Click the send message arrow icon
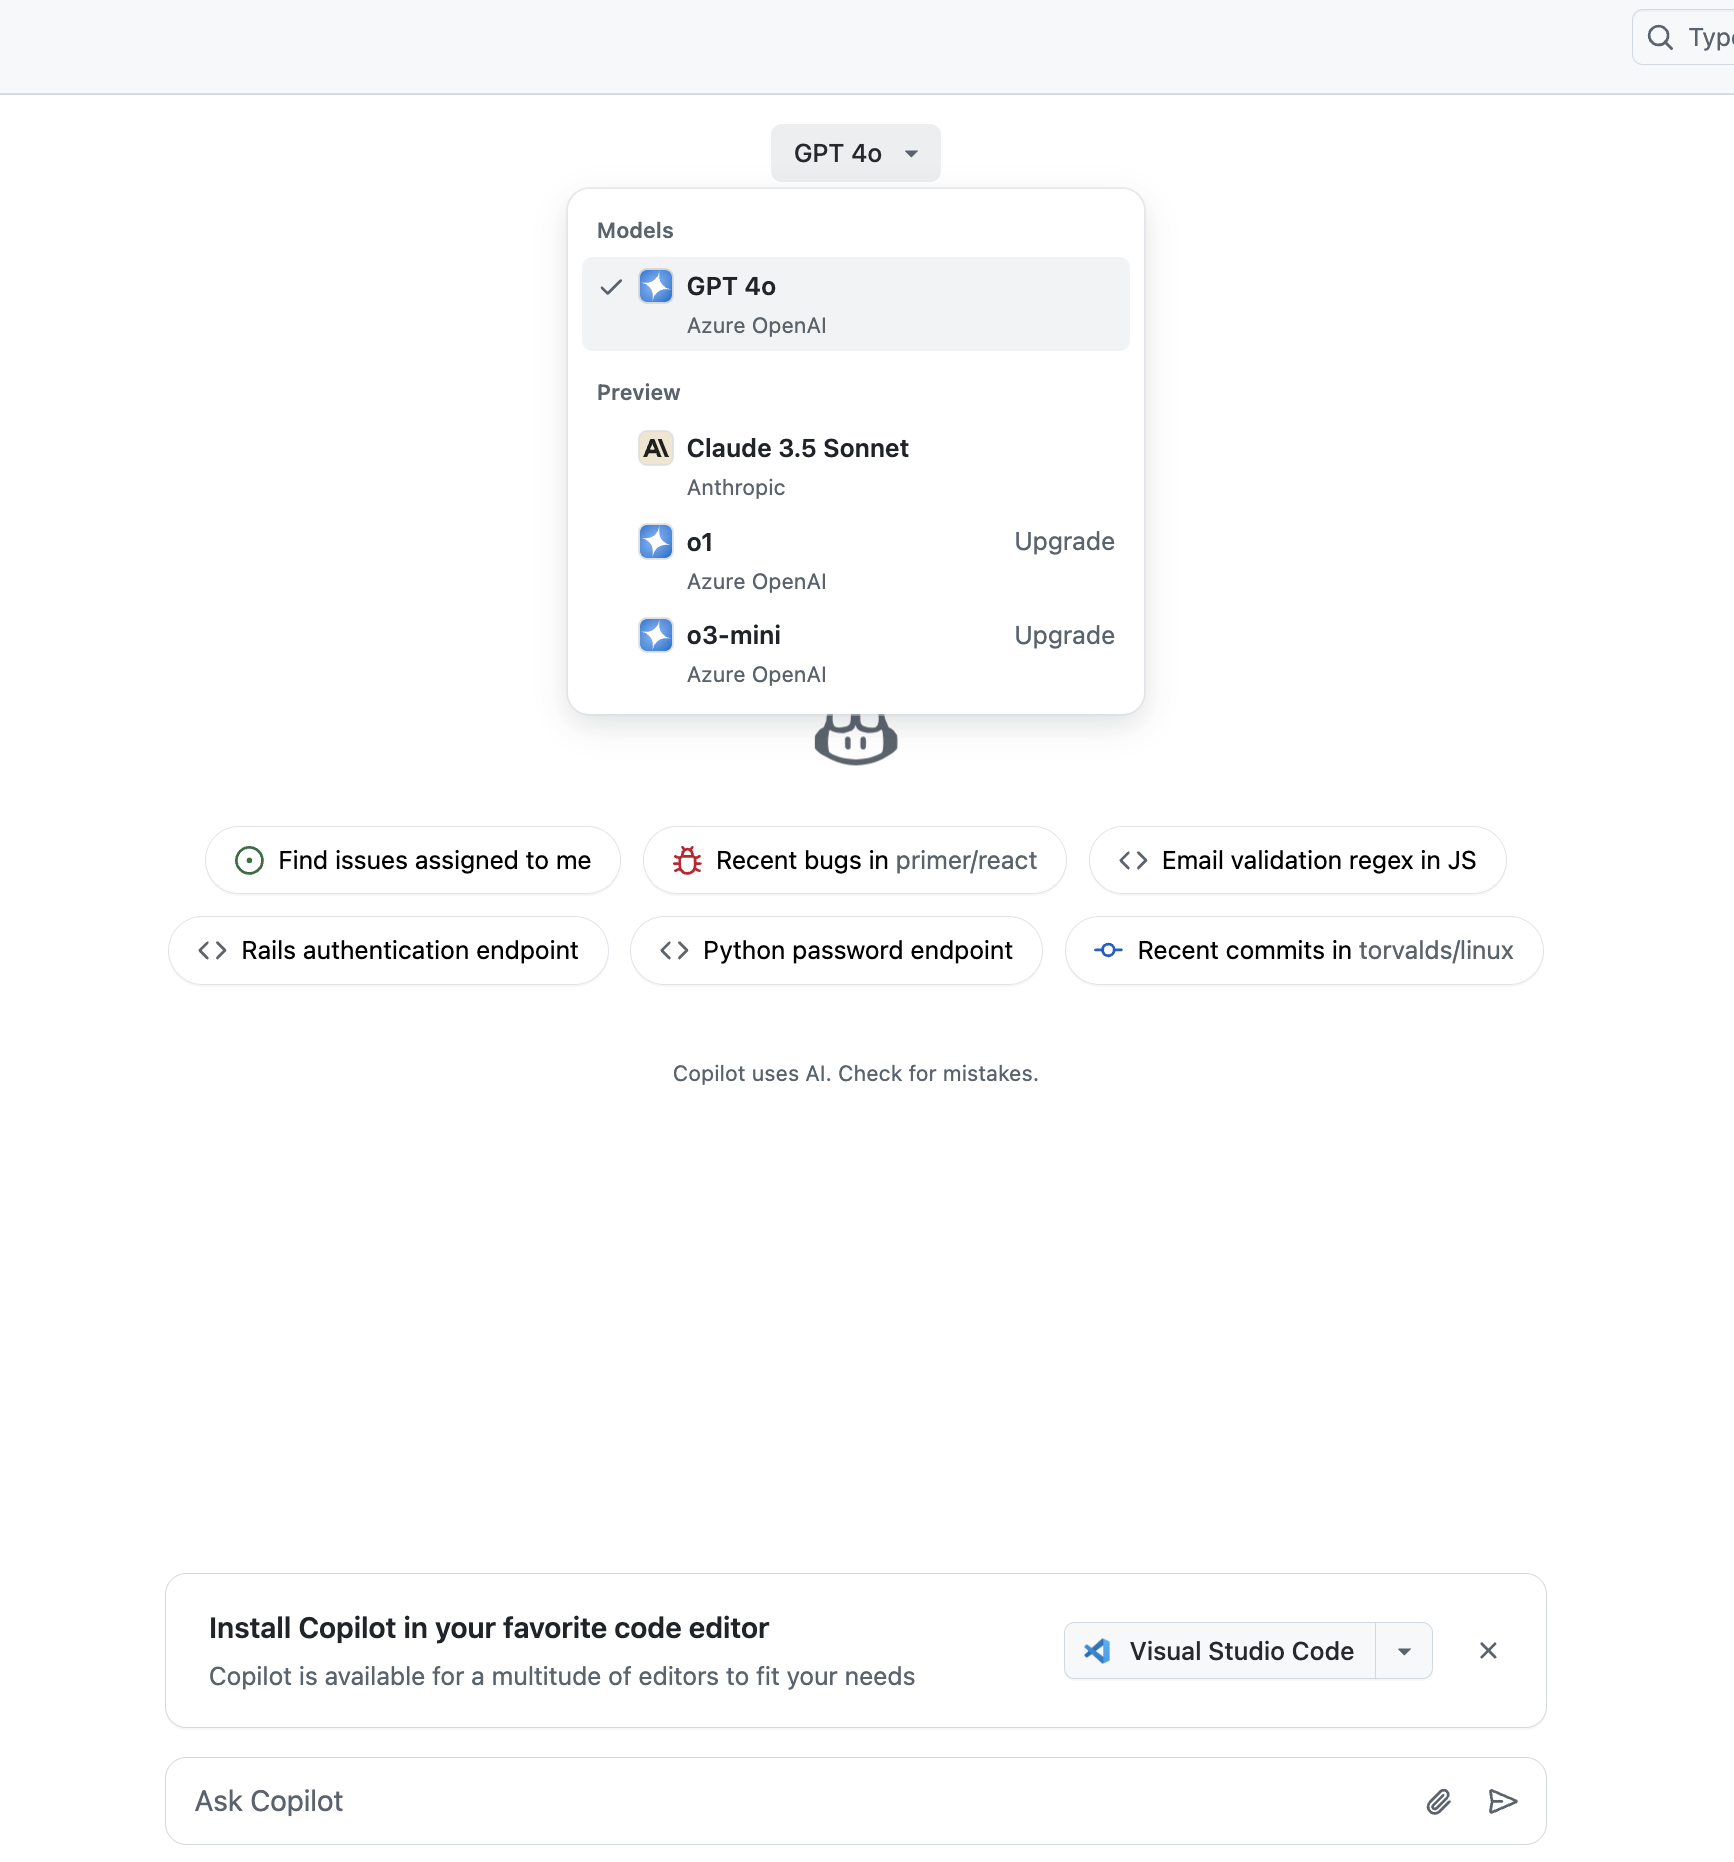The image size is (1734, 1862). click(x=1503, y=1801)
